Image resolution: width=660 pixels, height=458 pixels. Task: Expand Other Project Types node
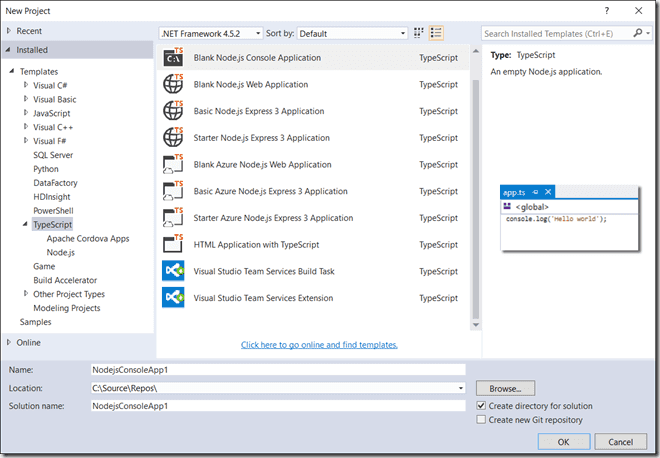[x=26, y=293]
